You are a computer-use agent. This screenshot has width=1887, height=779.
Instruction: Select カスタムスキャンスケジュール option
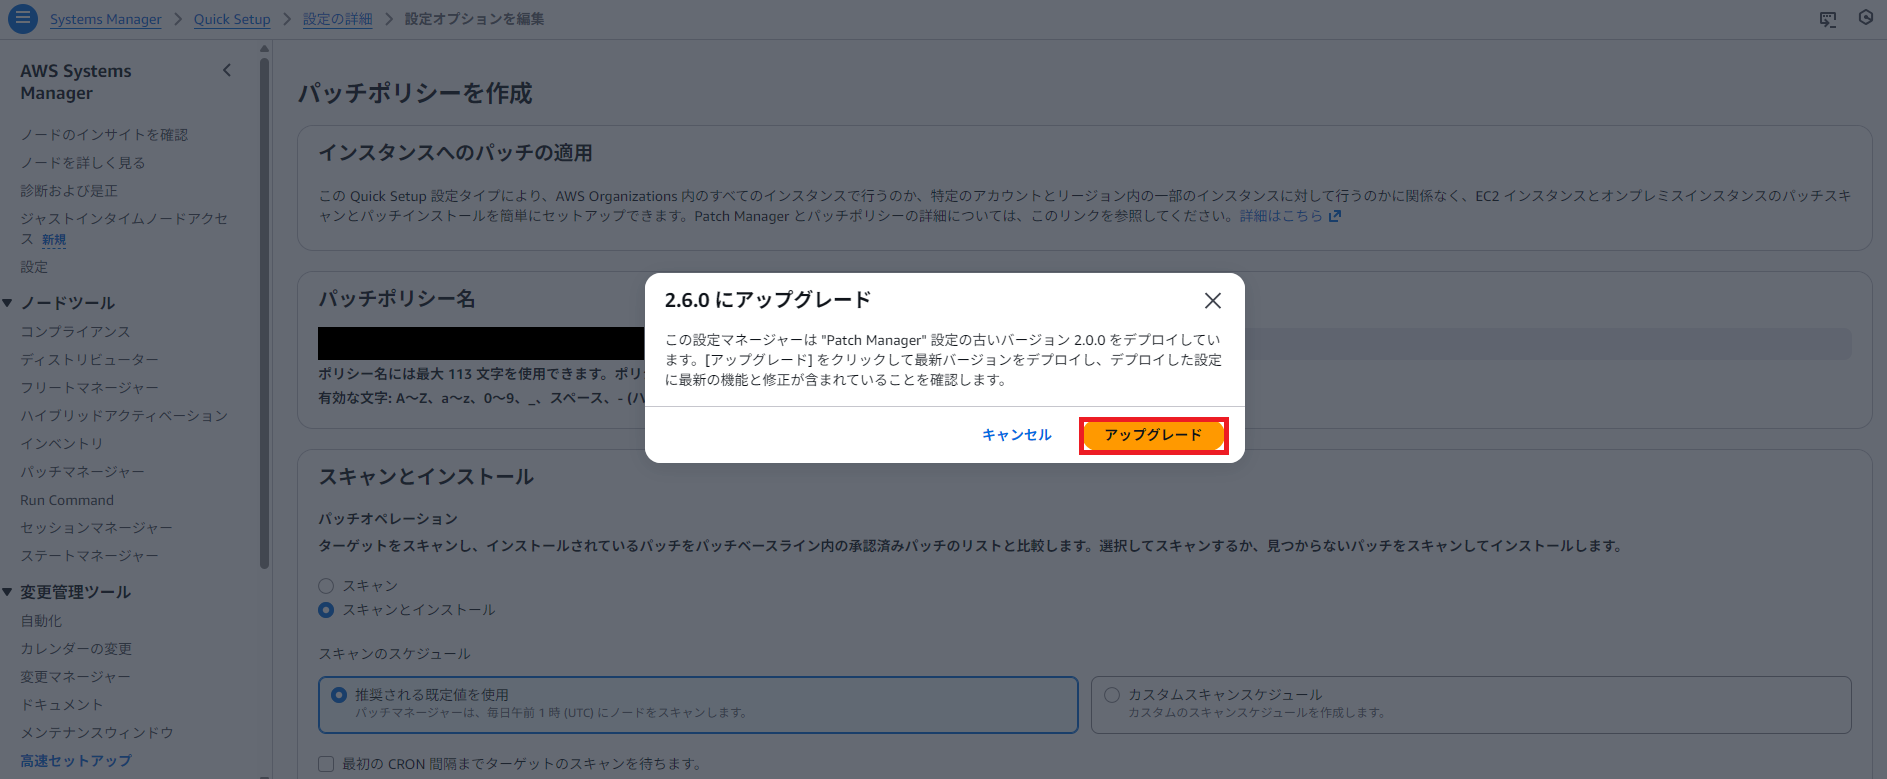pos(1471,705)
